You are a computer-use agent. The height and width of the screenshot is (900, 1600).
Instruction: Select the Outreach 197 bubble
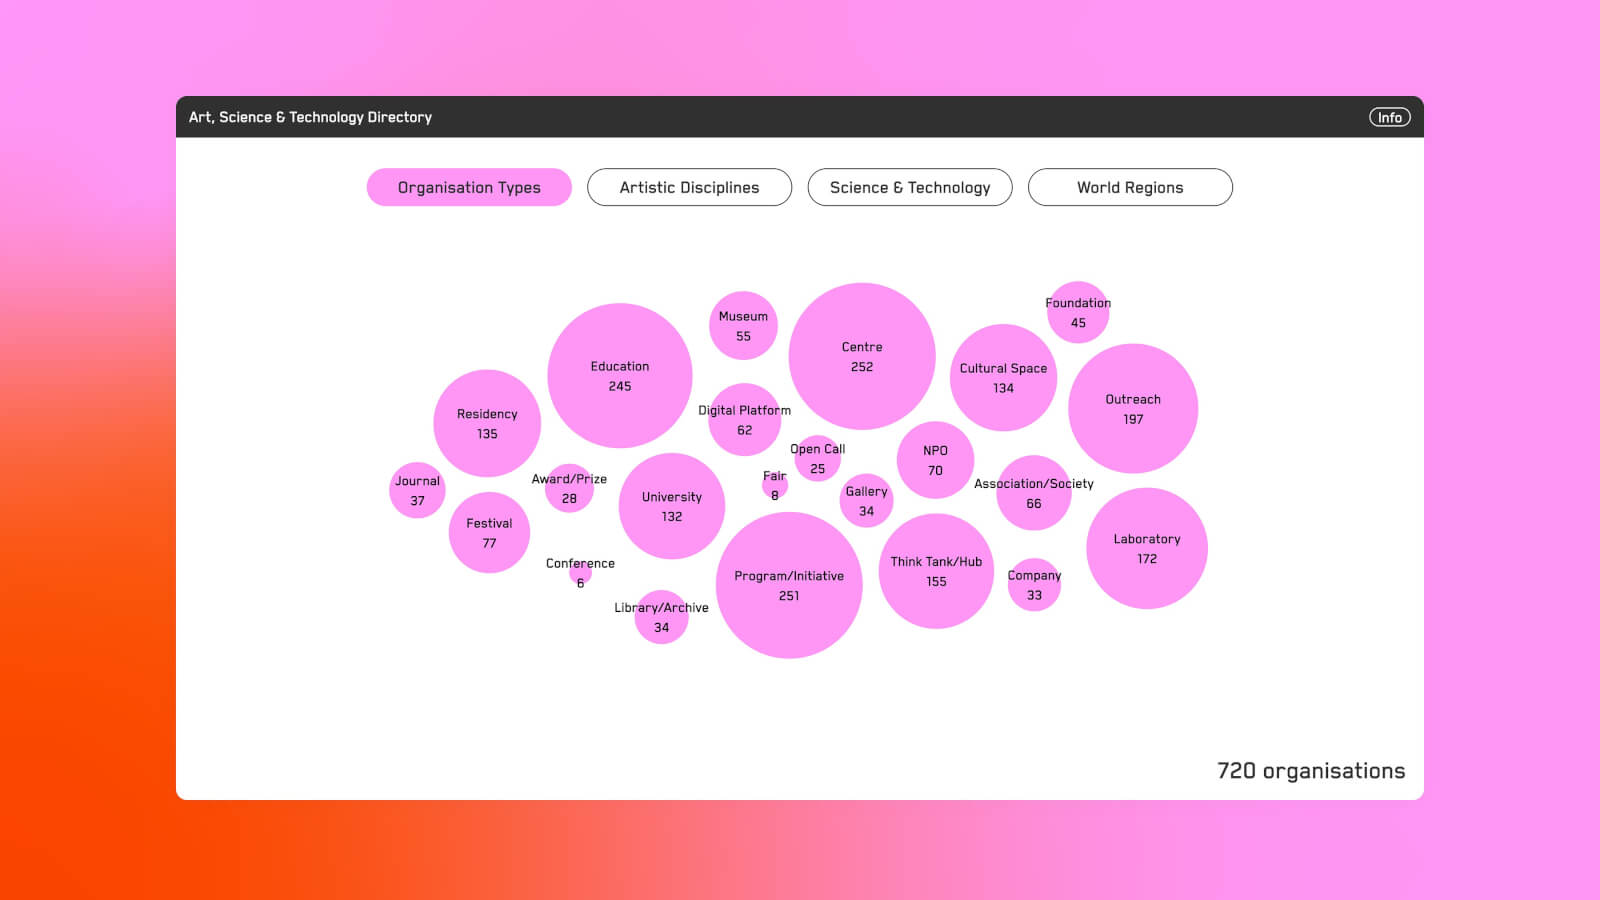1133,408
